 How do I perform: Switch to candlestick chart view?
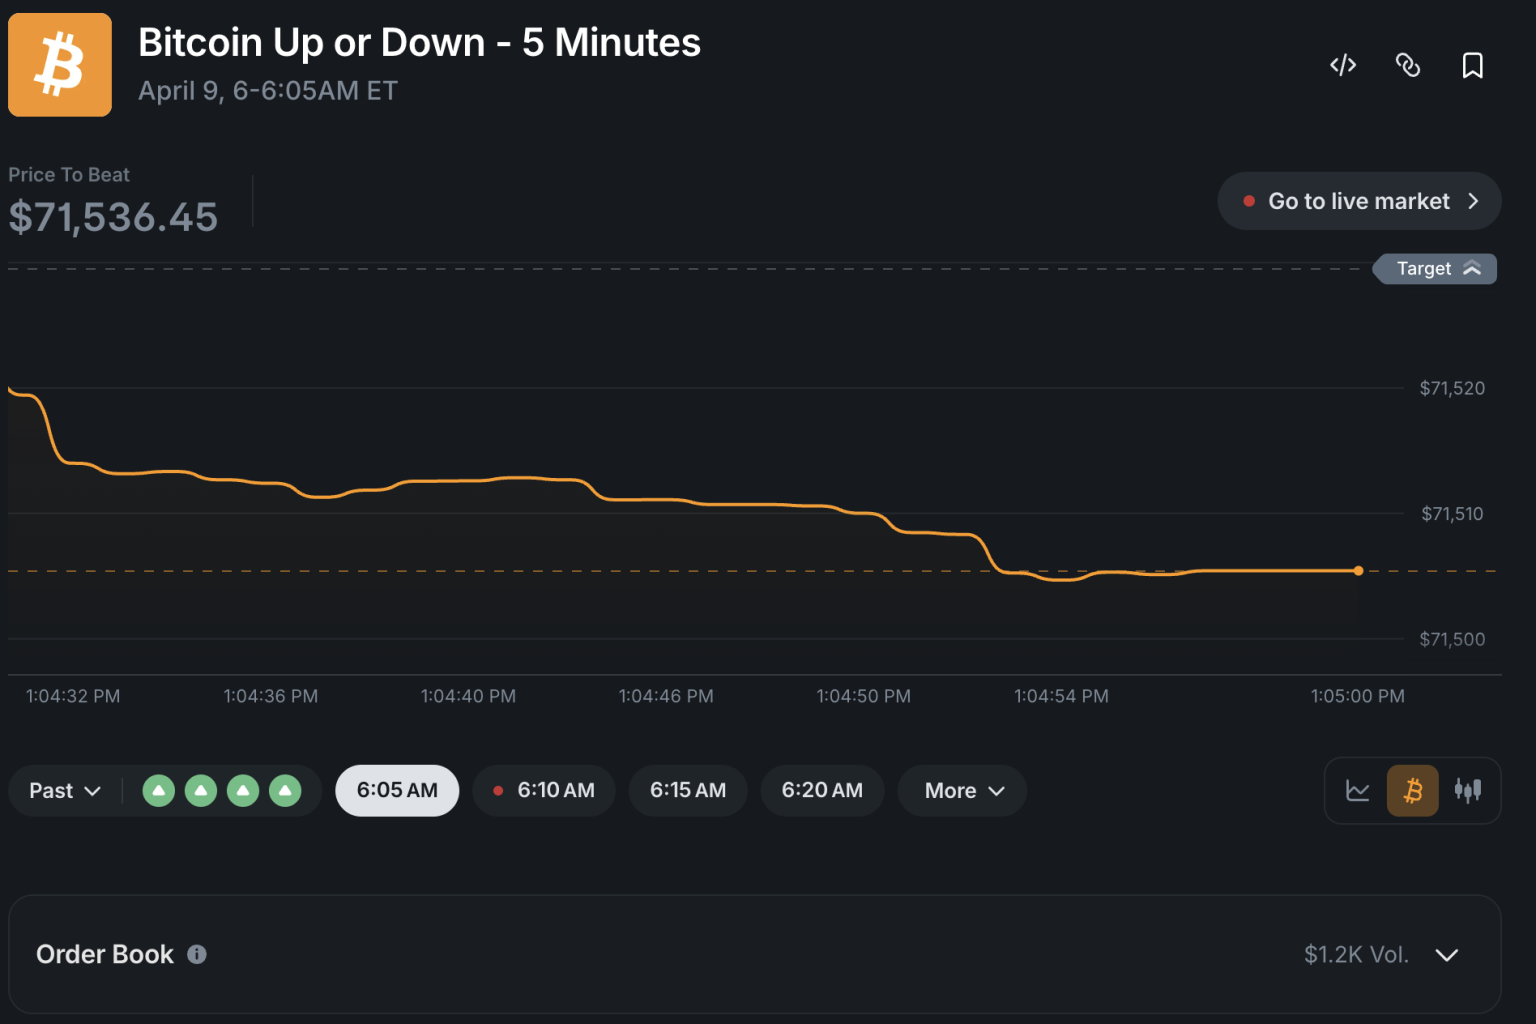click(1468, 790)
